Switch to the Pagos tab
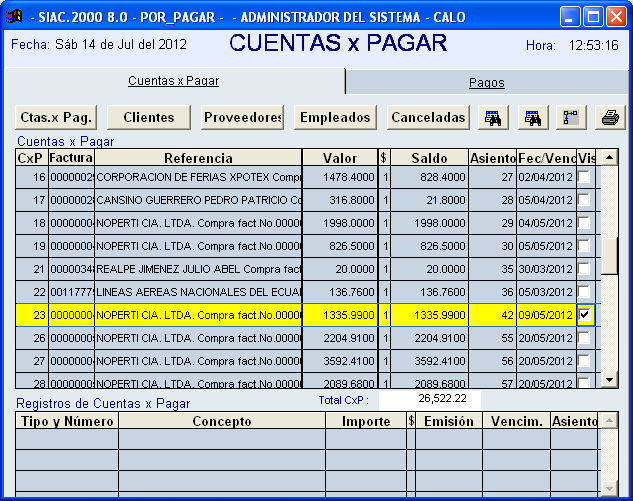The width and height of the screenshot is (633, 501). [x=486, y=83]
